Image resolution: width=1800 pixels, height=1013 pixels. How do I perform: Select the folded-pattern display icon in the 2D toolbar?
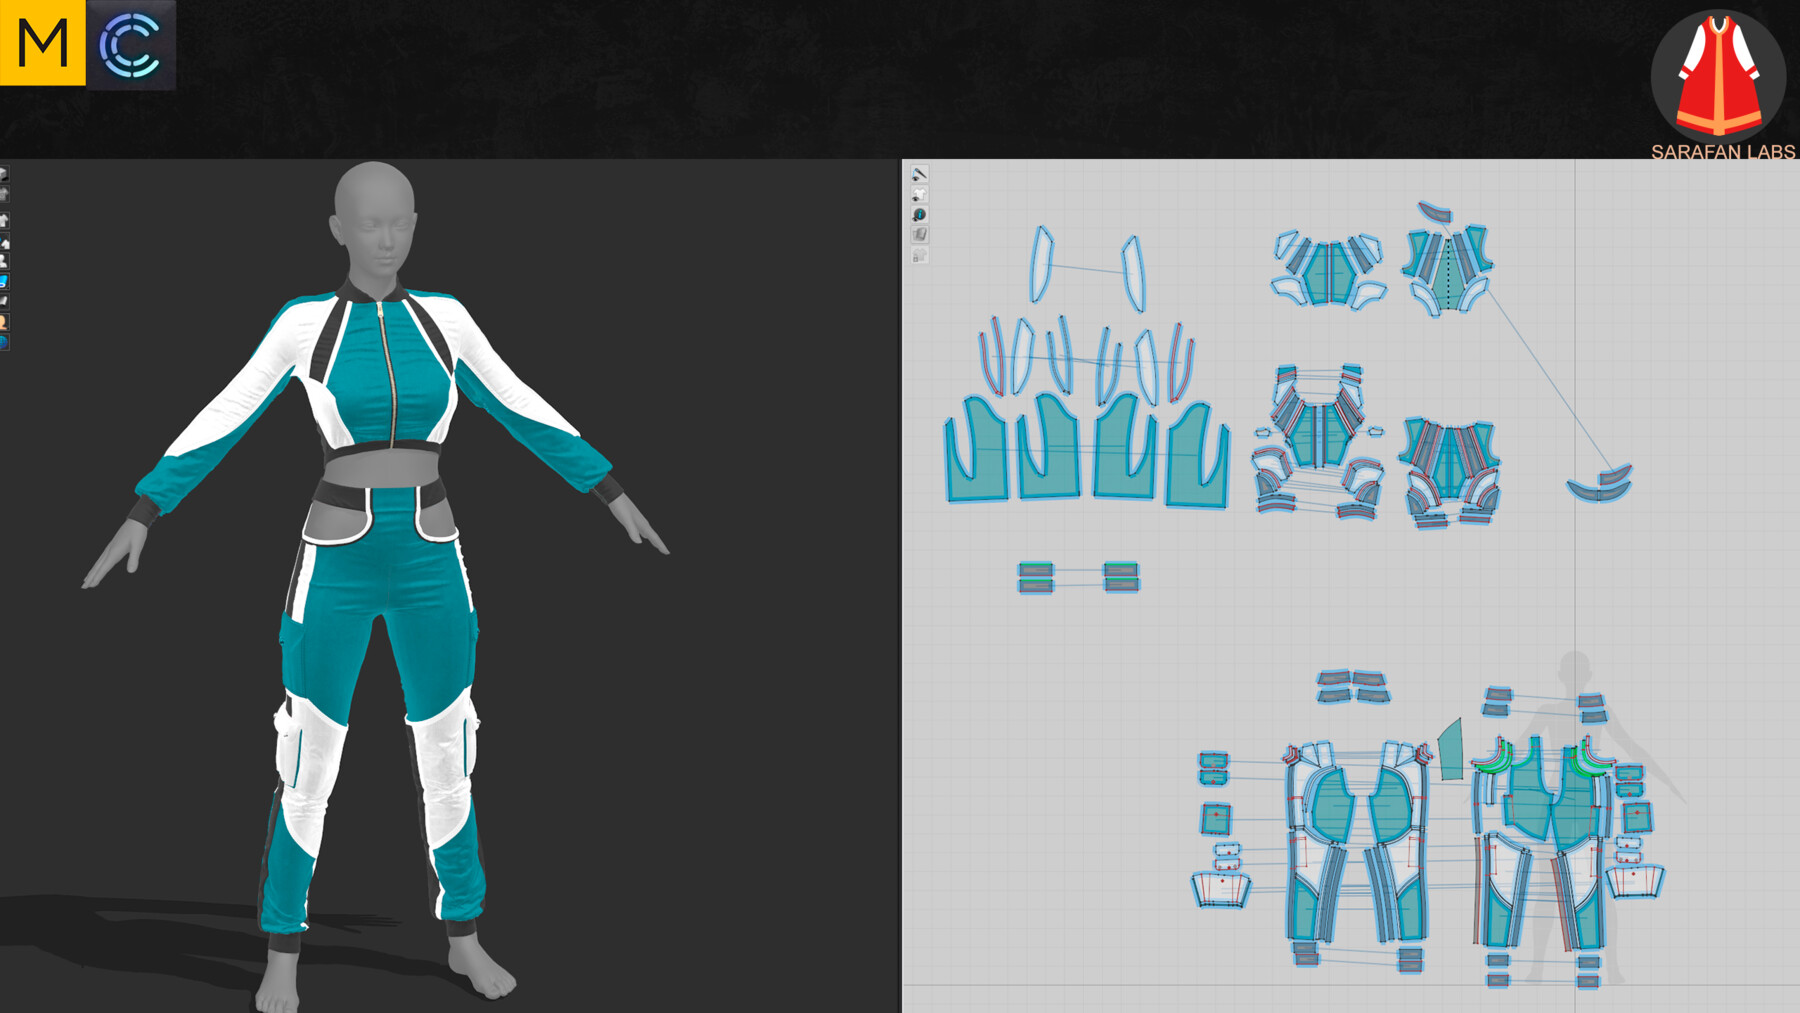click(x=919, y=233)
